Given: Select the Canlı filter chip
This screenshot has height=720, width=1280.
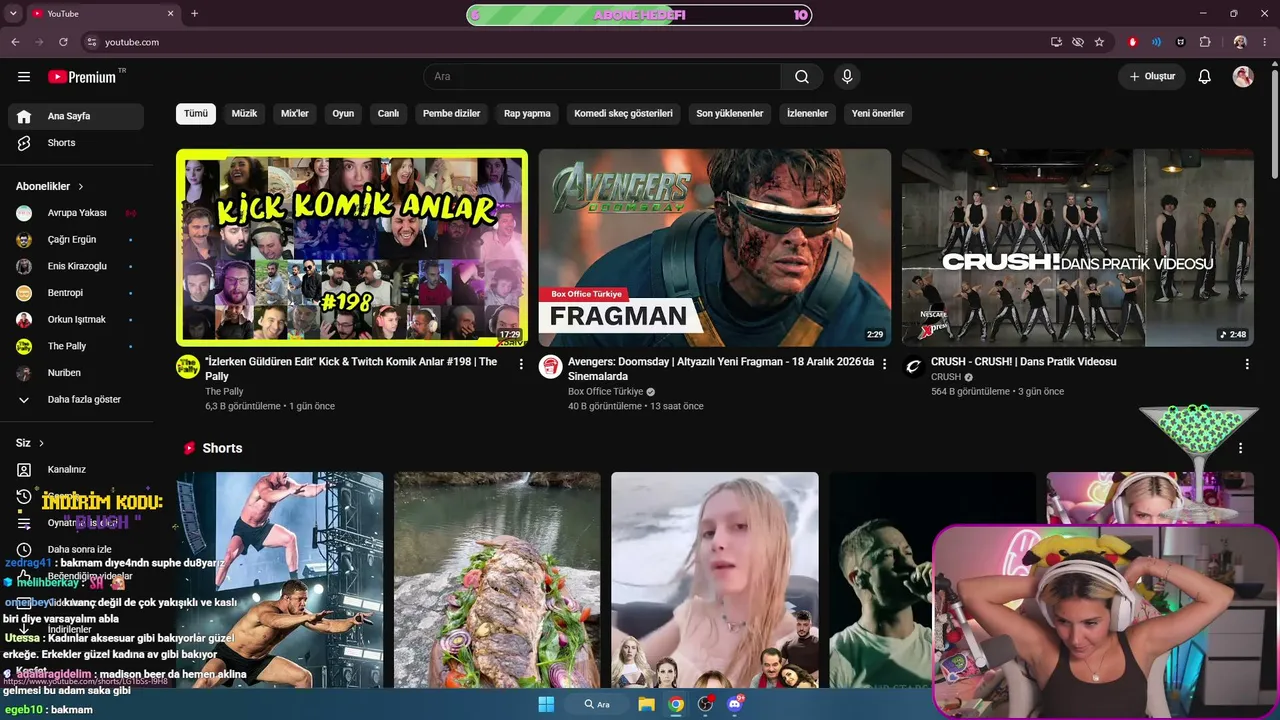Looking at the screenshot, I should click(x=388, y=114).
